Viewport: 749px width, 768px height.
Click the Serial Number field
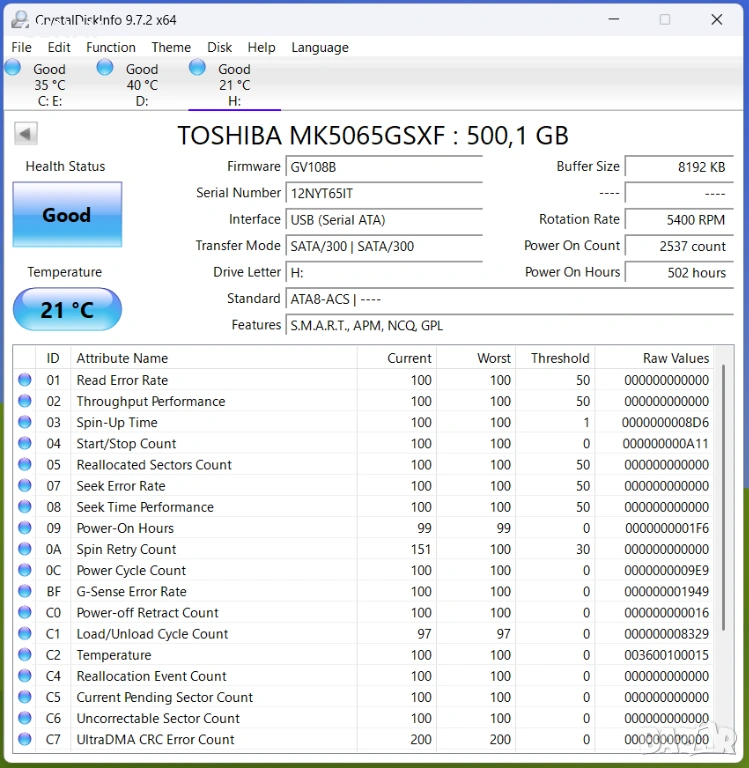pyautogui.click(x=384, y=193)
